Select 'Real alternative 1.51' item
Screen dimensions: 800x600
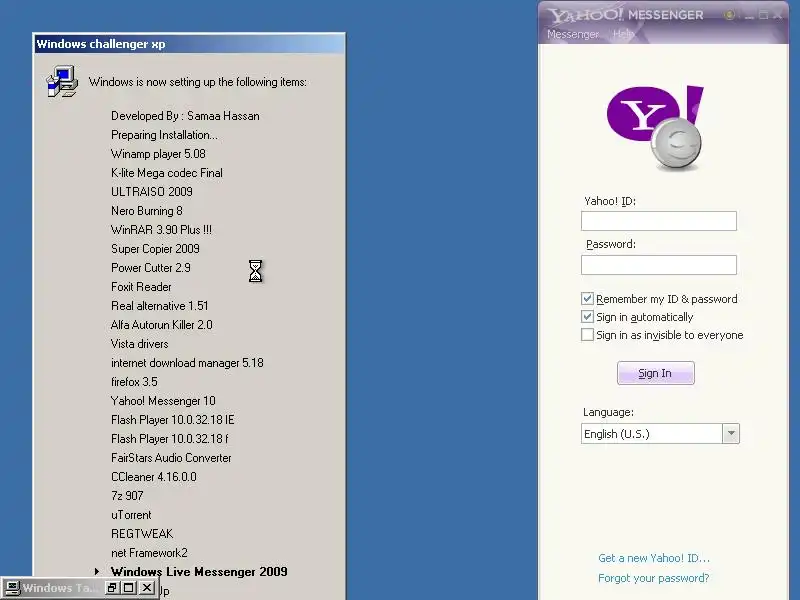coord(160,306)
